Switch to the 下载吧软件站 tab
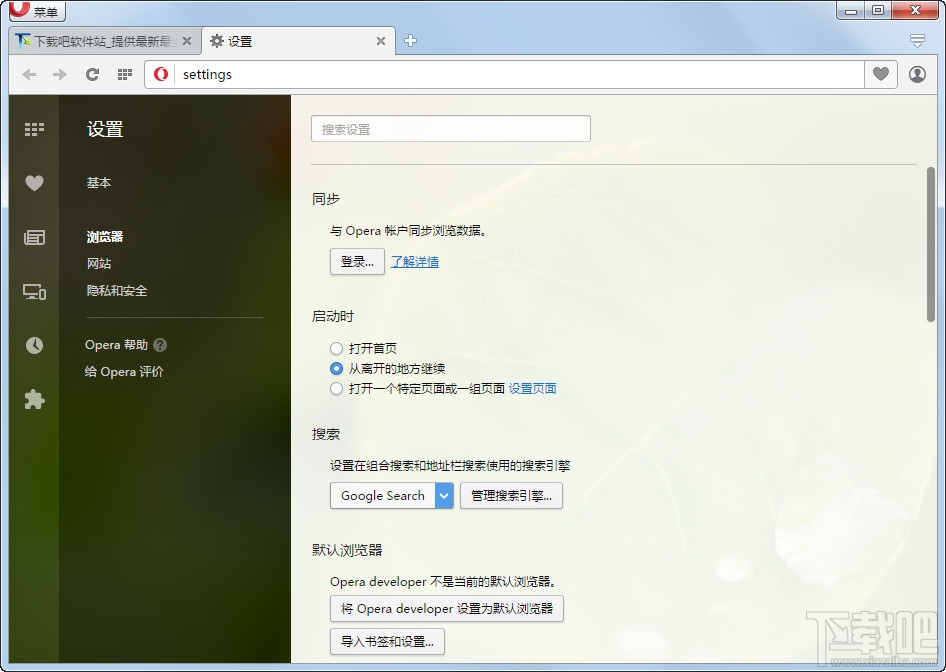This screenshot has width=946, height=672. coord(100,41)
